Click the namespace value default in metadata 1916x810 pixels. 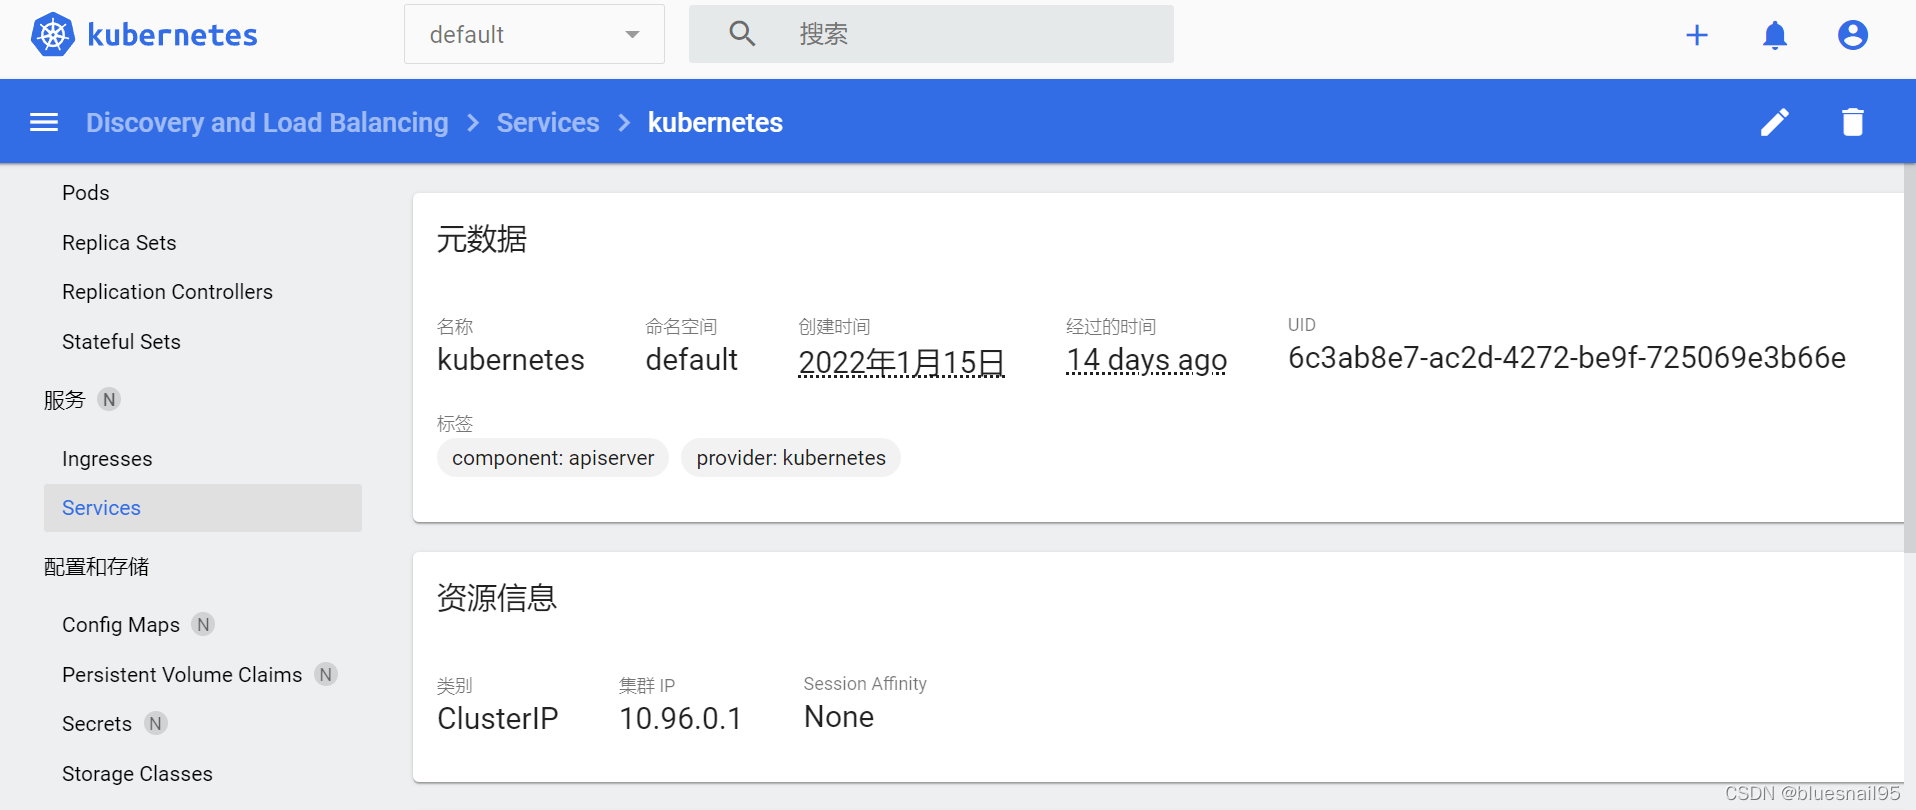692,360
